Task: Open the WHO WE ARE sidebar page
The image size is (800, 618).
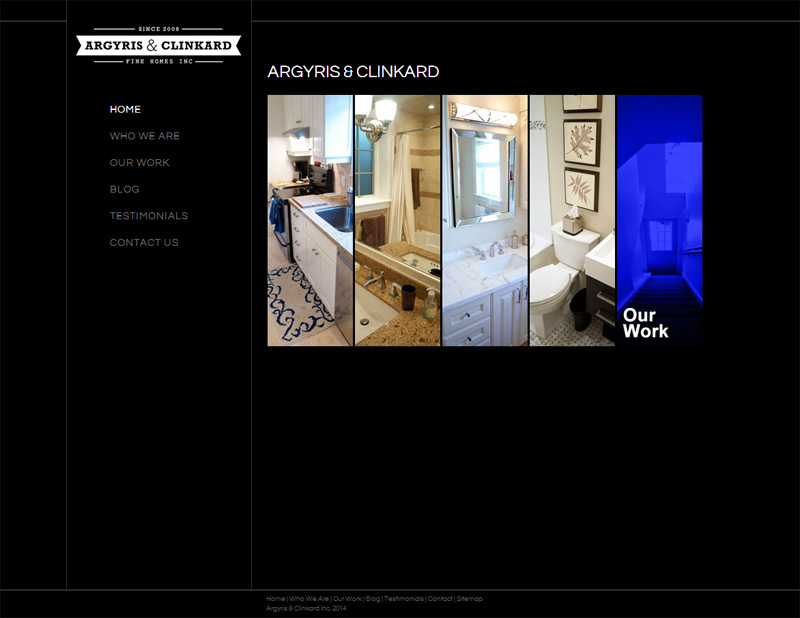Action: click(x=145, y=136)
